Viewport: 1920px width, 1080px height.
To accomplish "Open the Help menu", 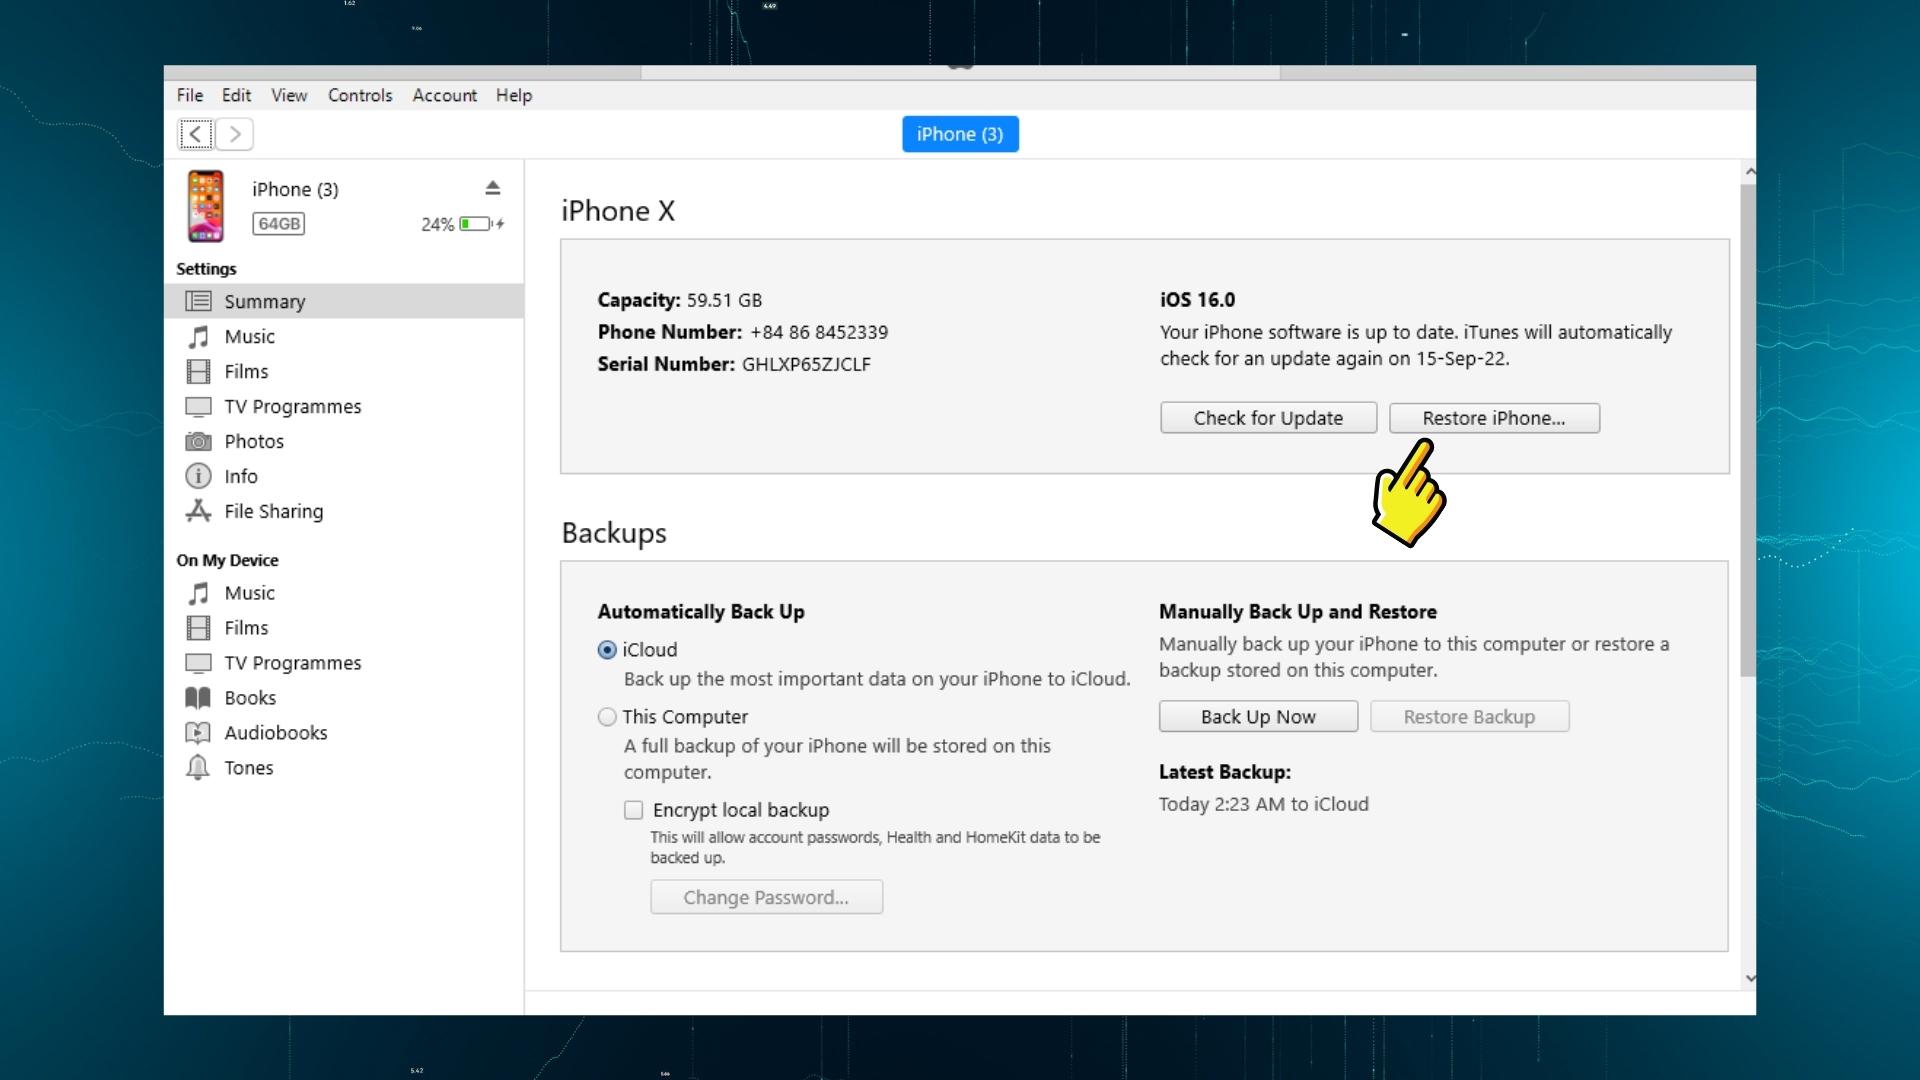I will (x=514, y=95).
